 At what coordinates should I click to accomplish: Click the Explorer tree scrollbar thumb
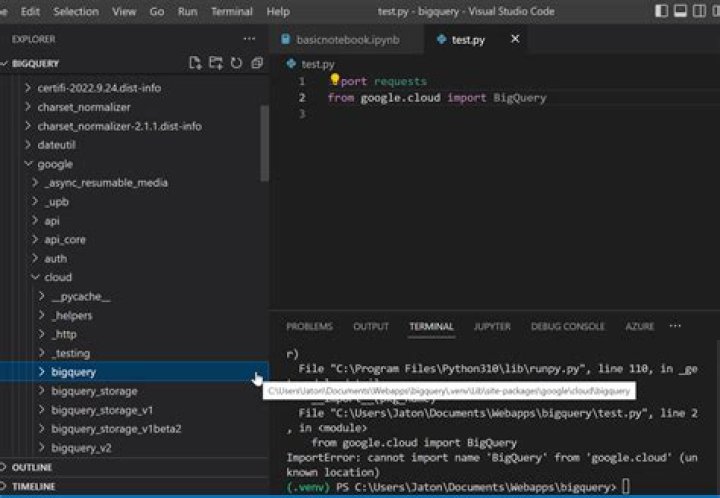[264, 143]
